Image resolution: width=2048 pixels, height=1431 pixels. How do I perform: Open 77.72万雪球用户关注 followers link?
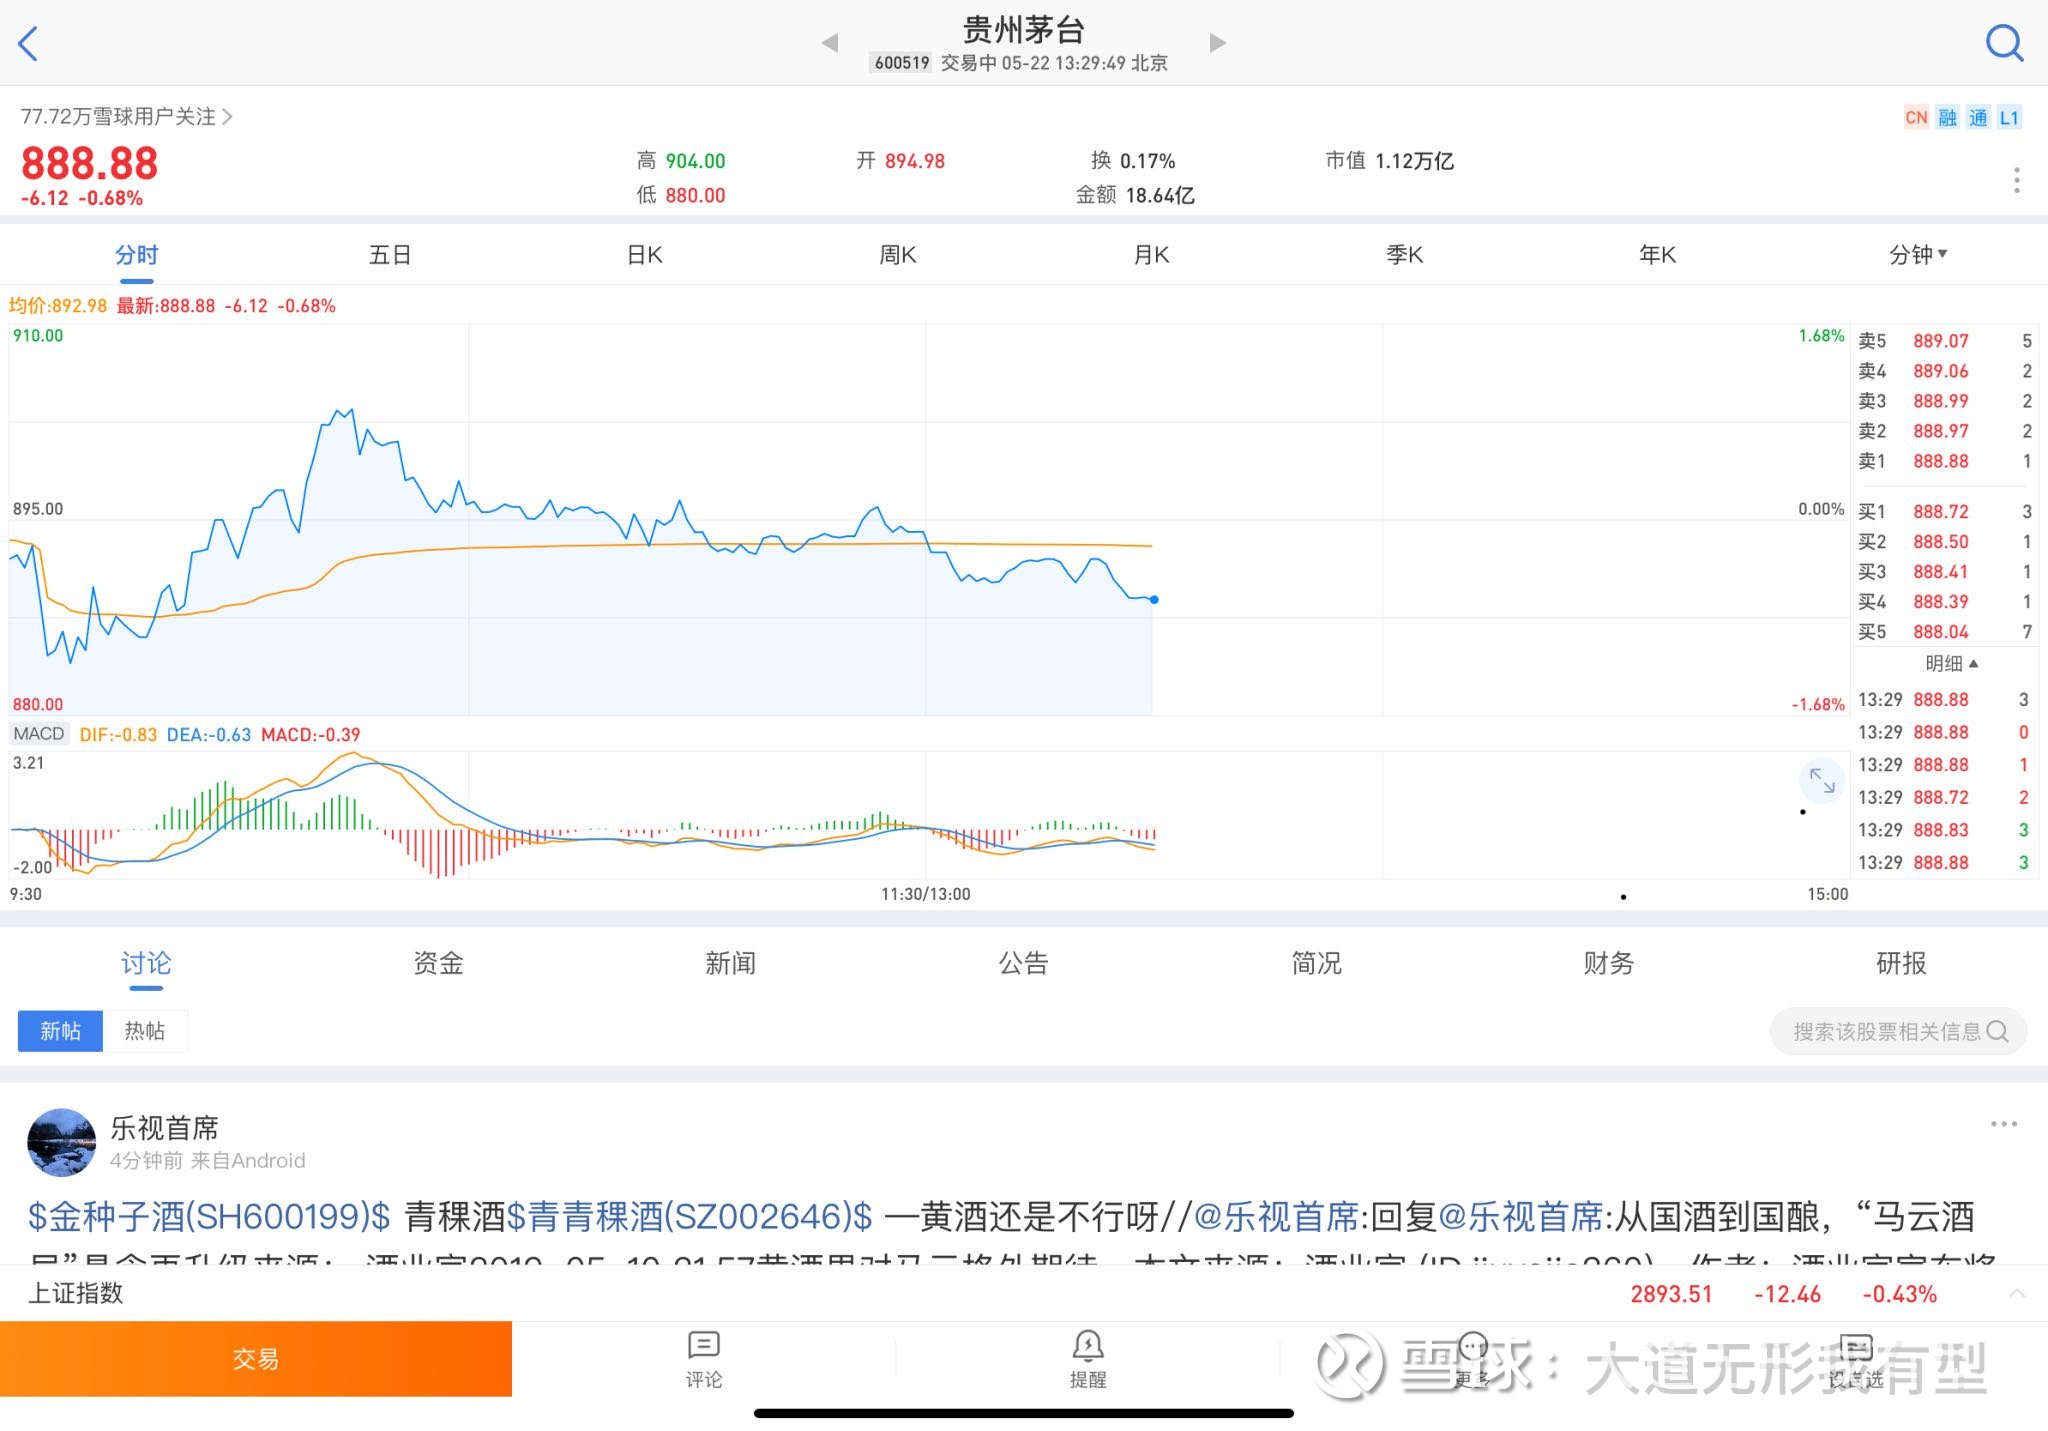[x=126, y=117]
